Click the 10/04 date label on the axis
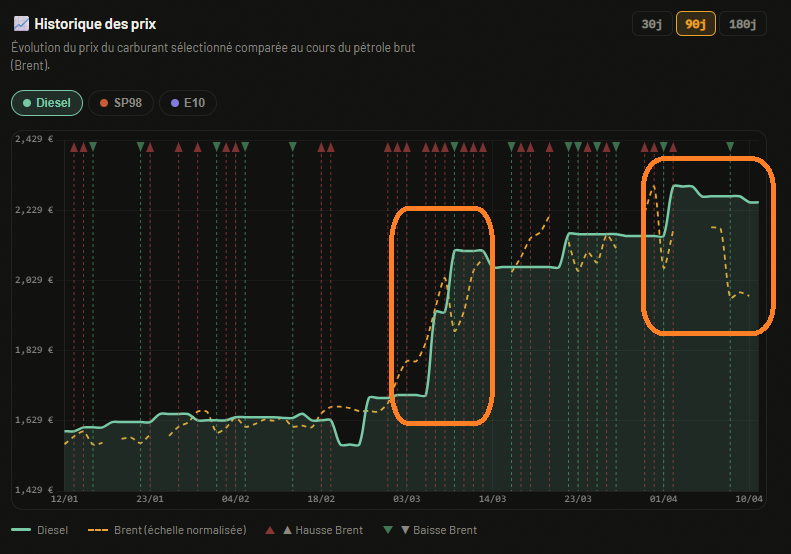This screenshot has width=791, height=554. pyautogui.click(x=749, y=498)
